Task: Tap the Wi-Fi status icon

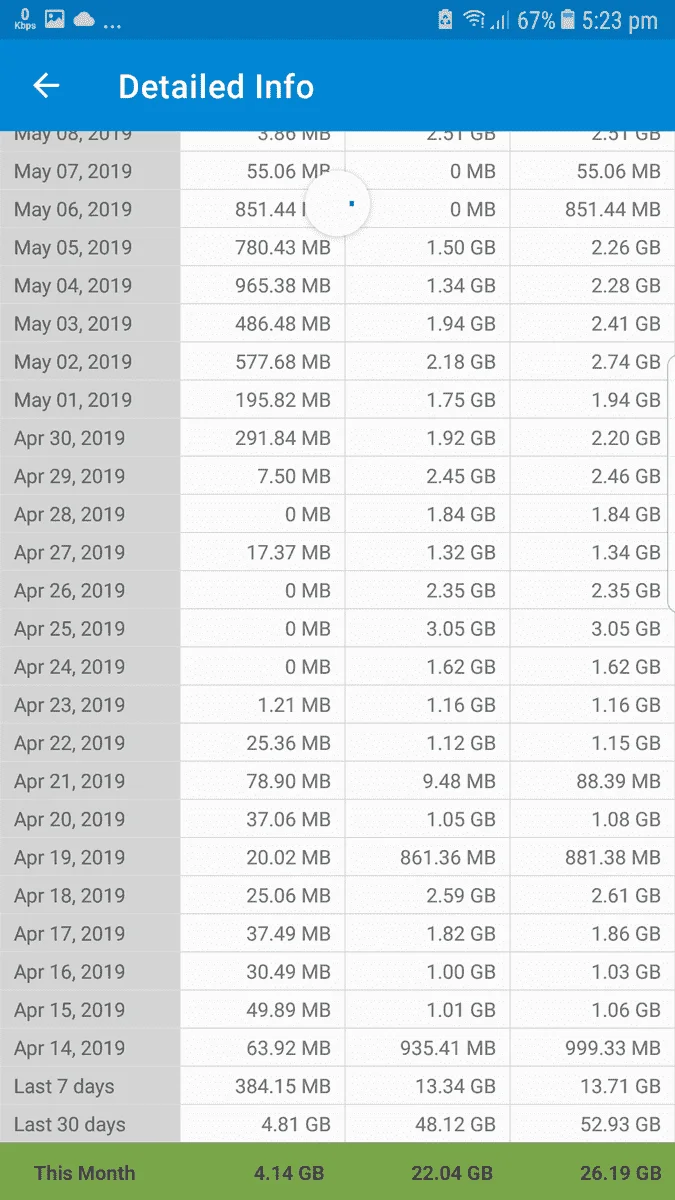Action: [474, 20]
